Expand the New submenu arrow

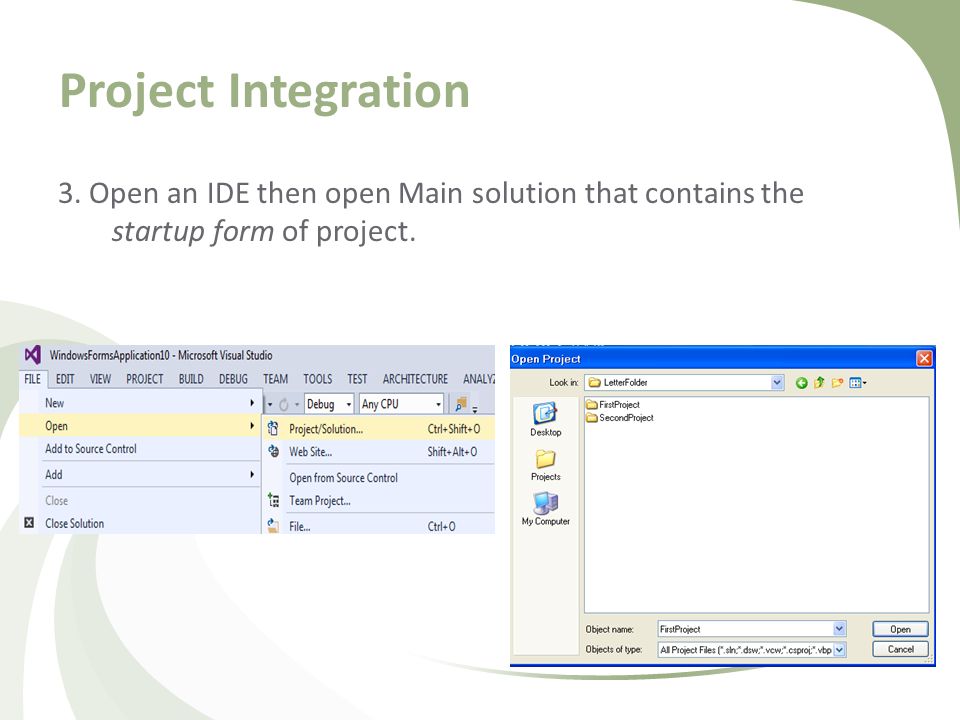point(252,403)
